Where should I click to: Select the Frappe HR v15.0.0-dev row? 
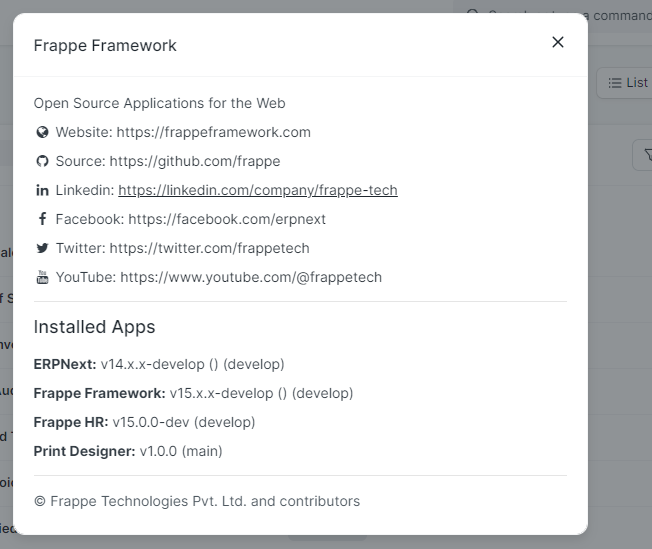click(144, 422)
